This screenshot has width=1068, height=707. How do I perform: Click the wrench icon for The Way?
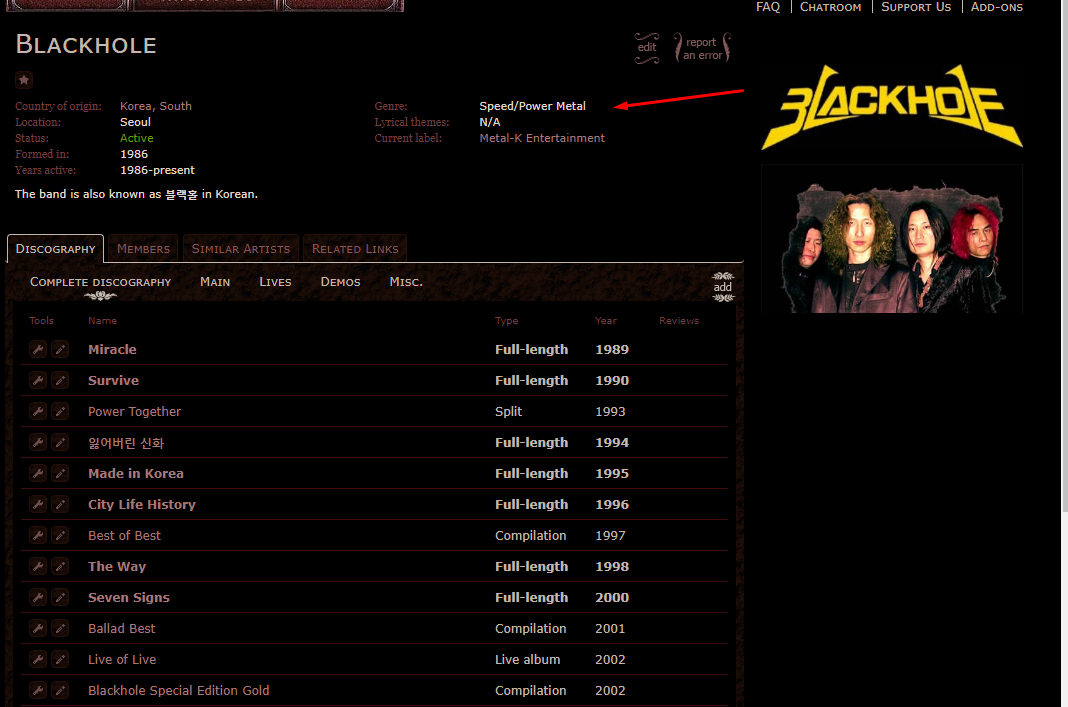point(38,567)
